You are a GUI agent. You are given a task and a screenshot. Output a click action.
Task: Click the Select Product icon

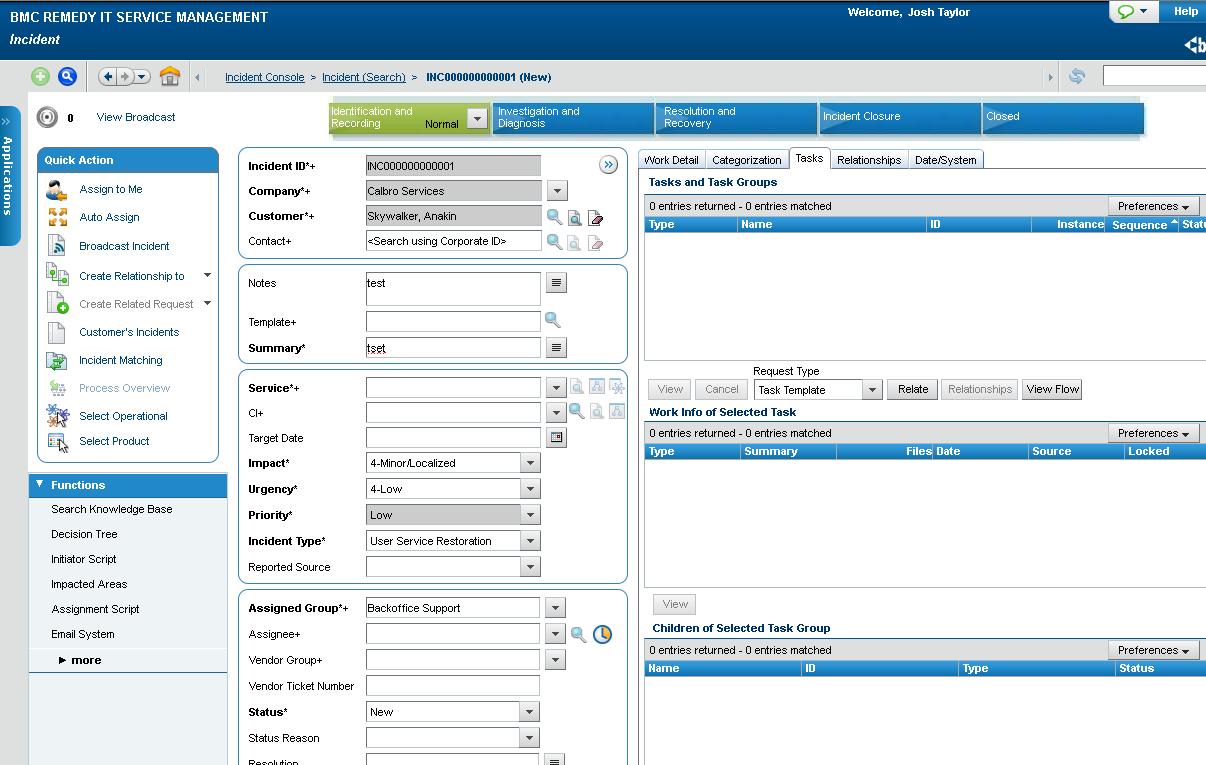57,441
